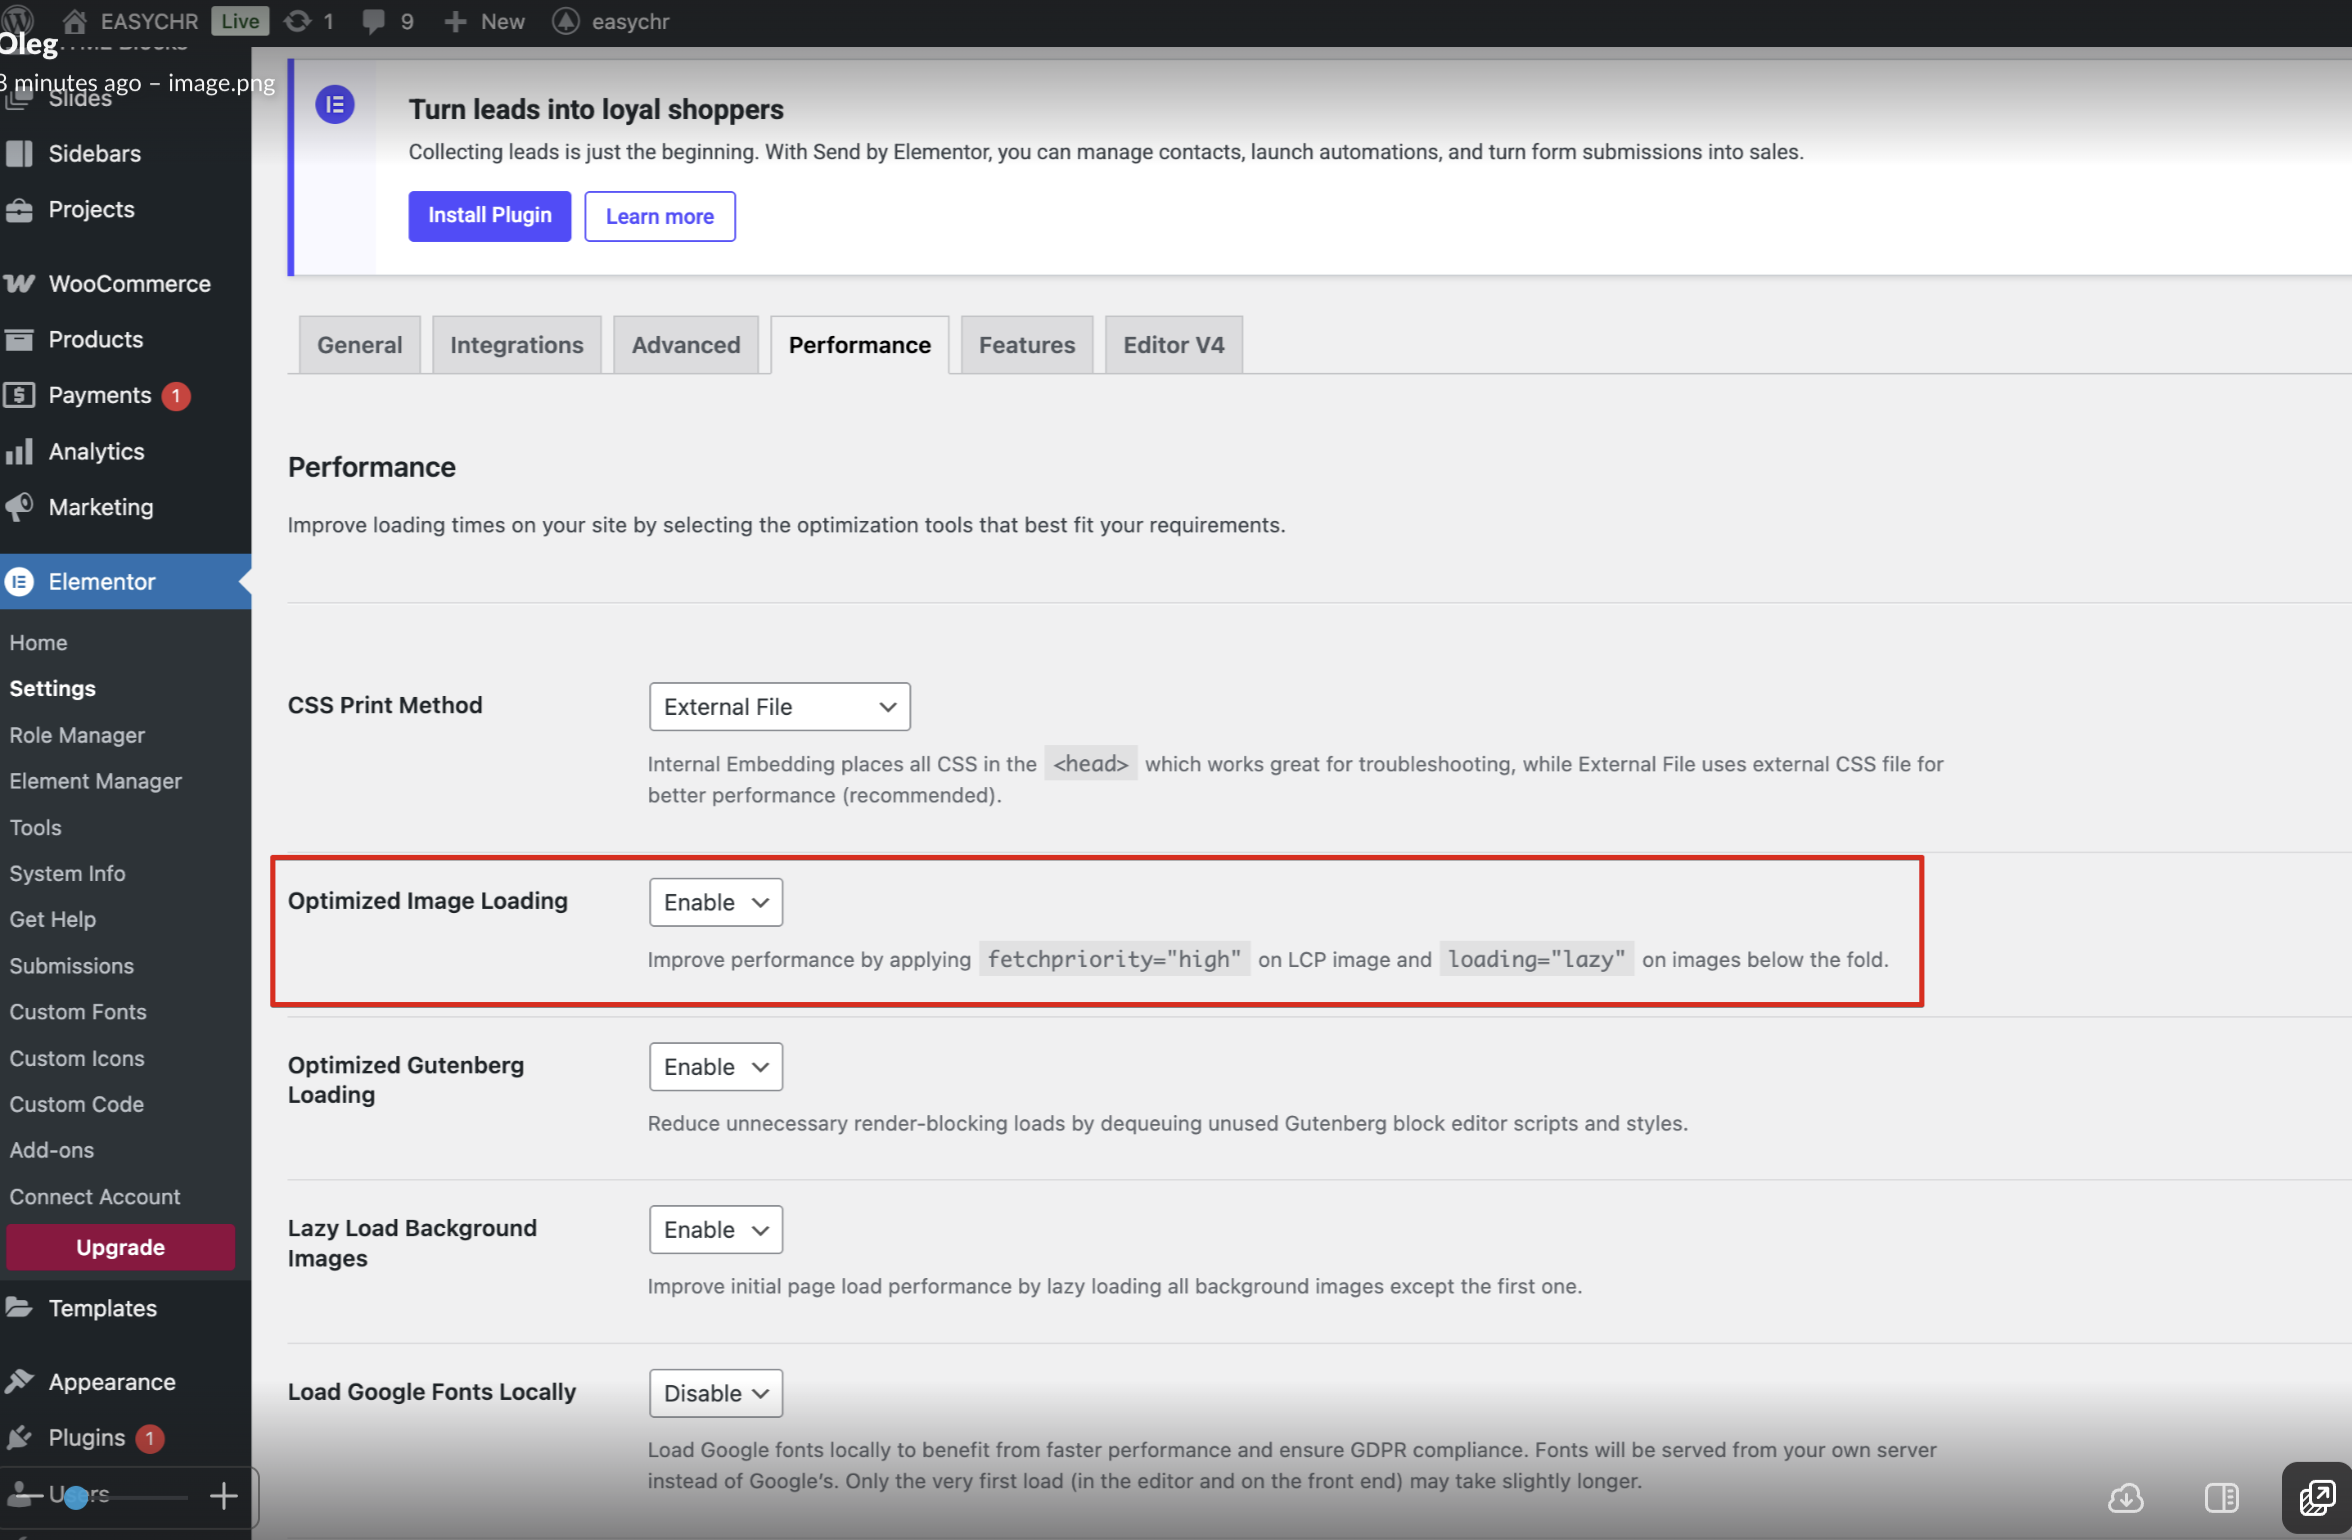This screenshot has width=2352, height=1540.
Task: Click the Elementor logo in banner
Action: (x=335, y=104)
